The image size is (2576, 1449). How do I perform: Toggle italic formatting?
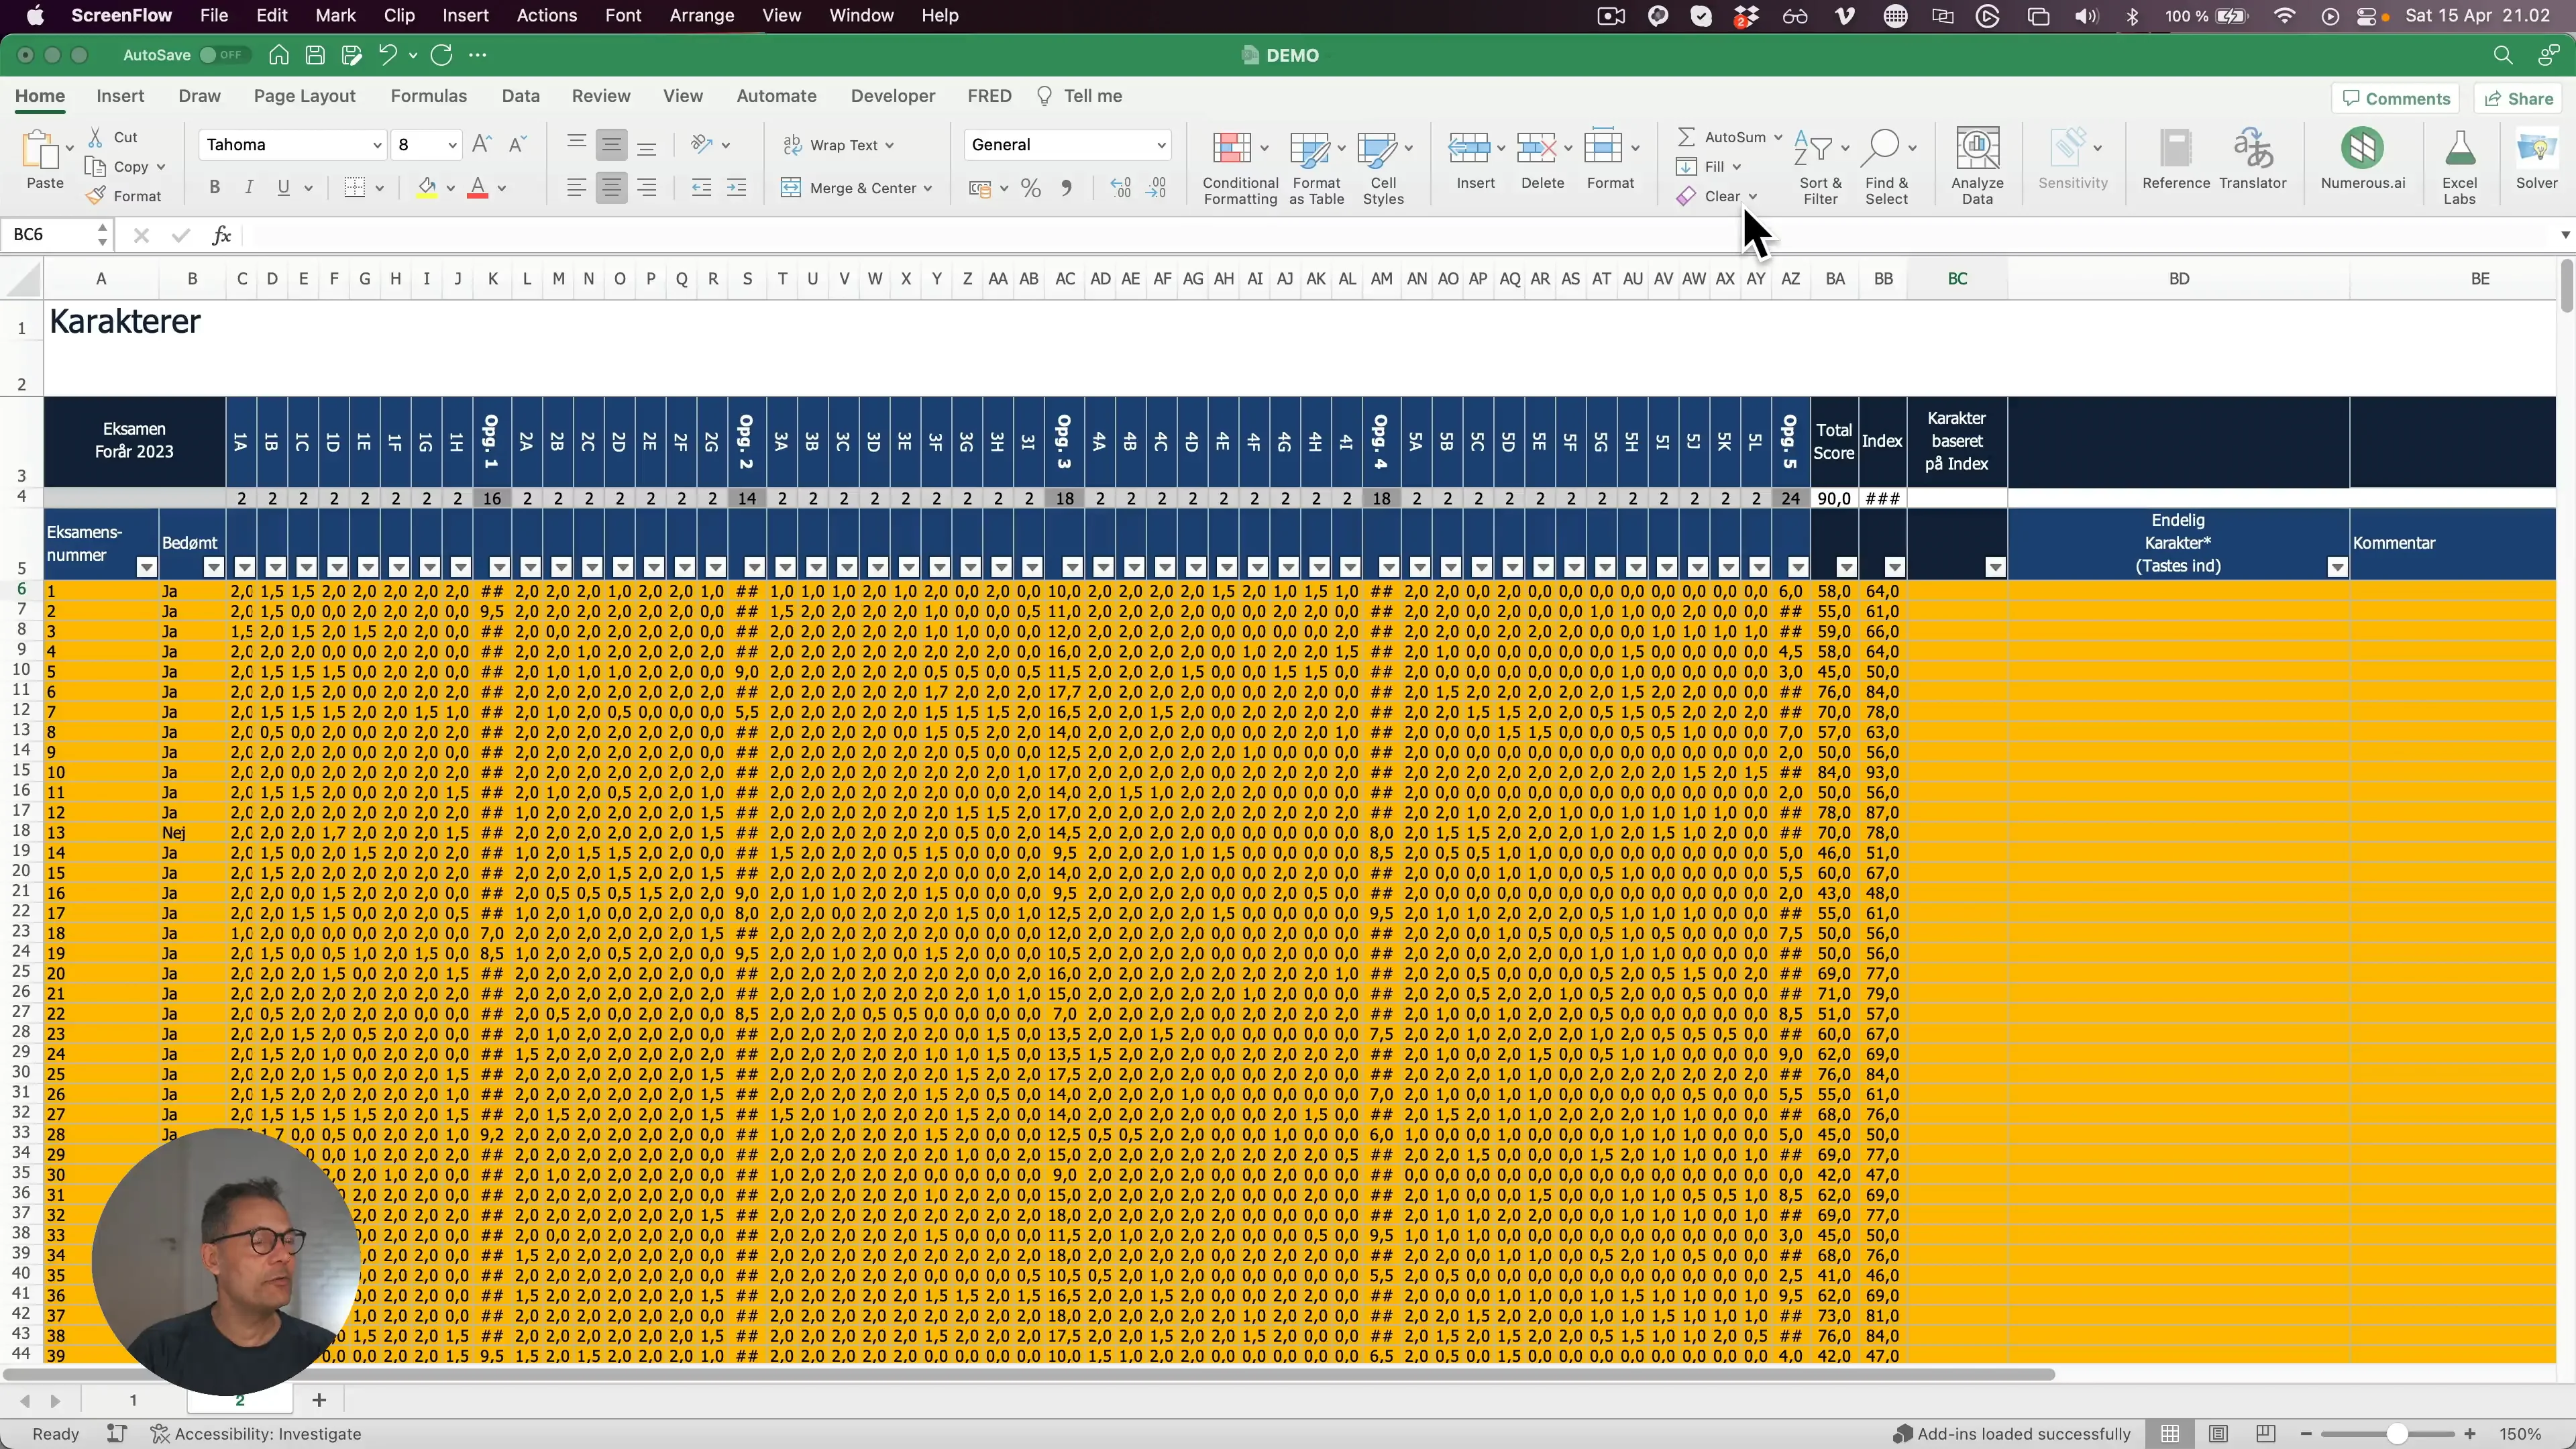pyautogui.click(x=248, y=188)
